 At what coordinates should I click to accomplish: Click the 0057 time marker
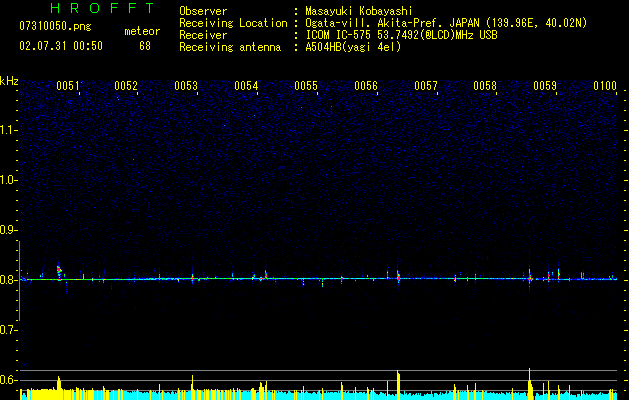click(x=426, y=86)
